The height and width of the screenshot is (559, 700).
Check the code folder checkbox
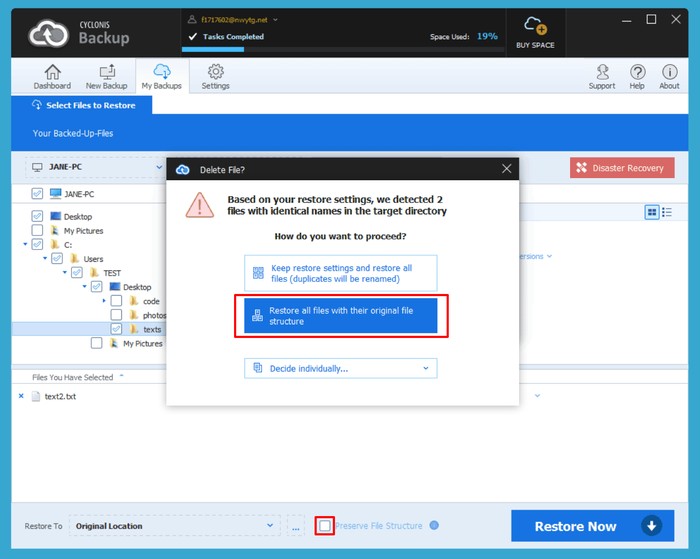(117, 301)
